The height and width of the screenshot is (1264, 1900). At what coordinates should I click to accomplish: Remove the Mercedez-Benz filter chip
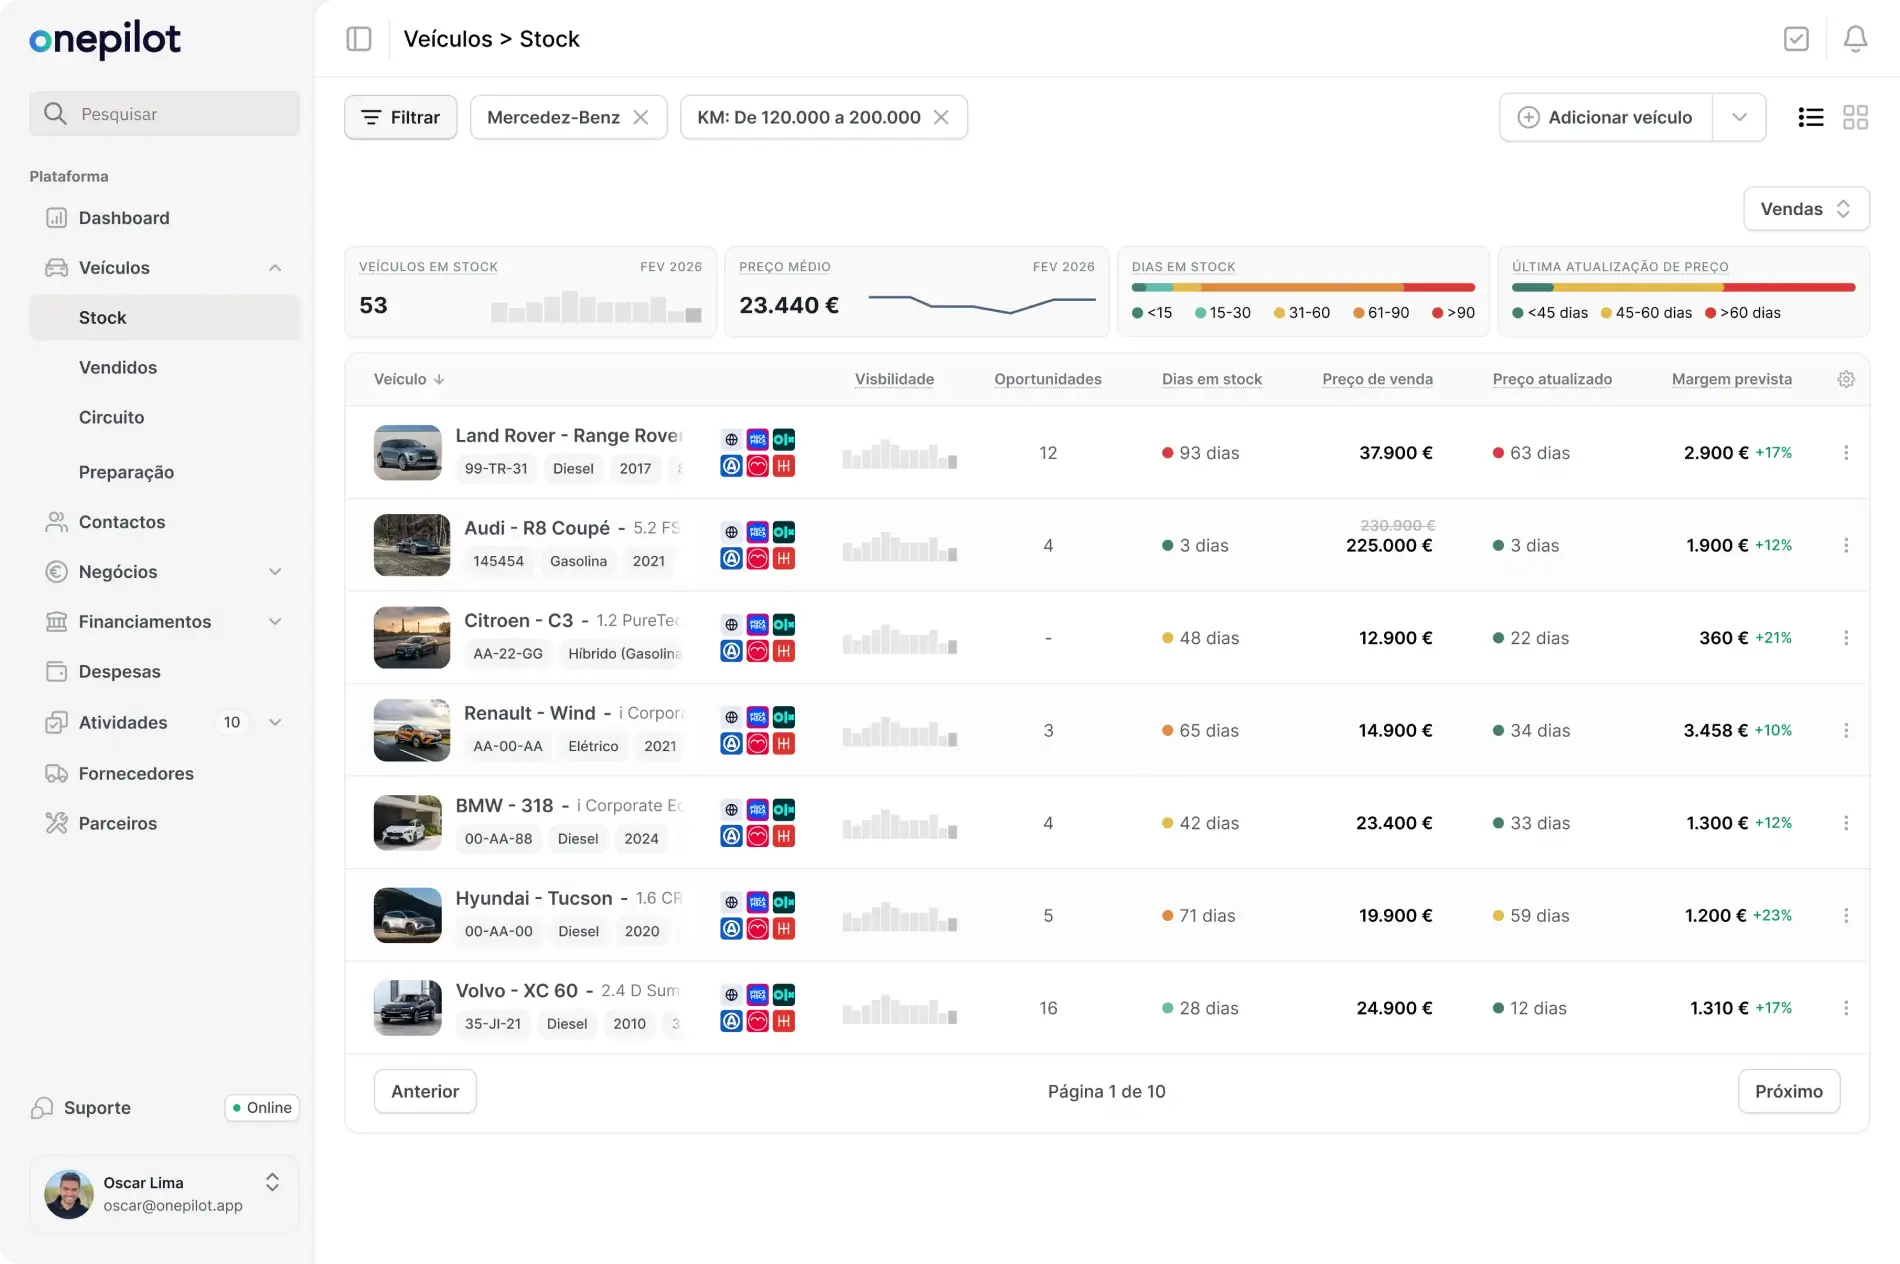pos(641,117)
